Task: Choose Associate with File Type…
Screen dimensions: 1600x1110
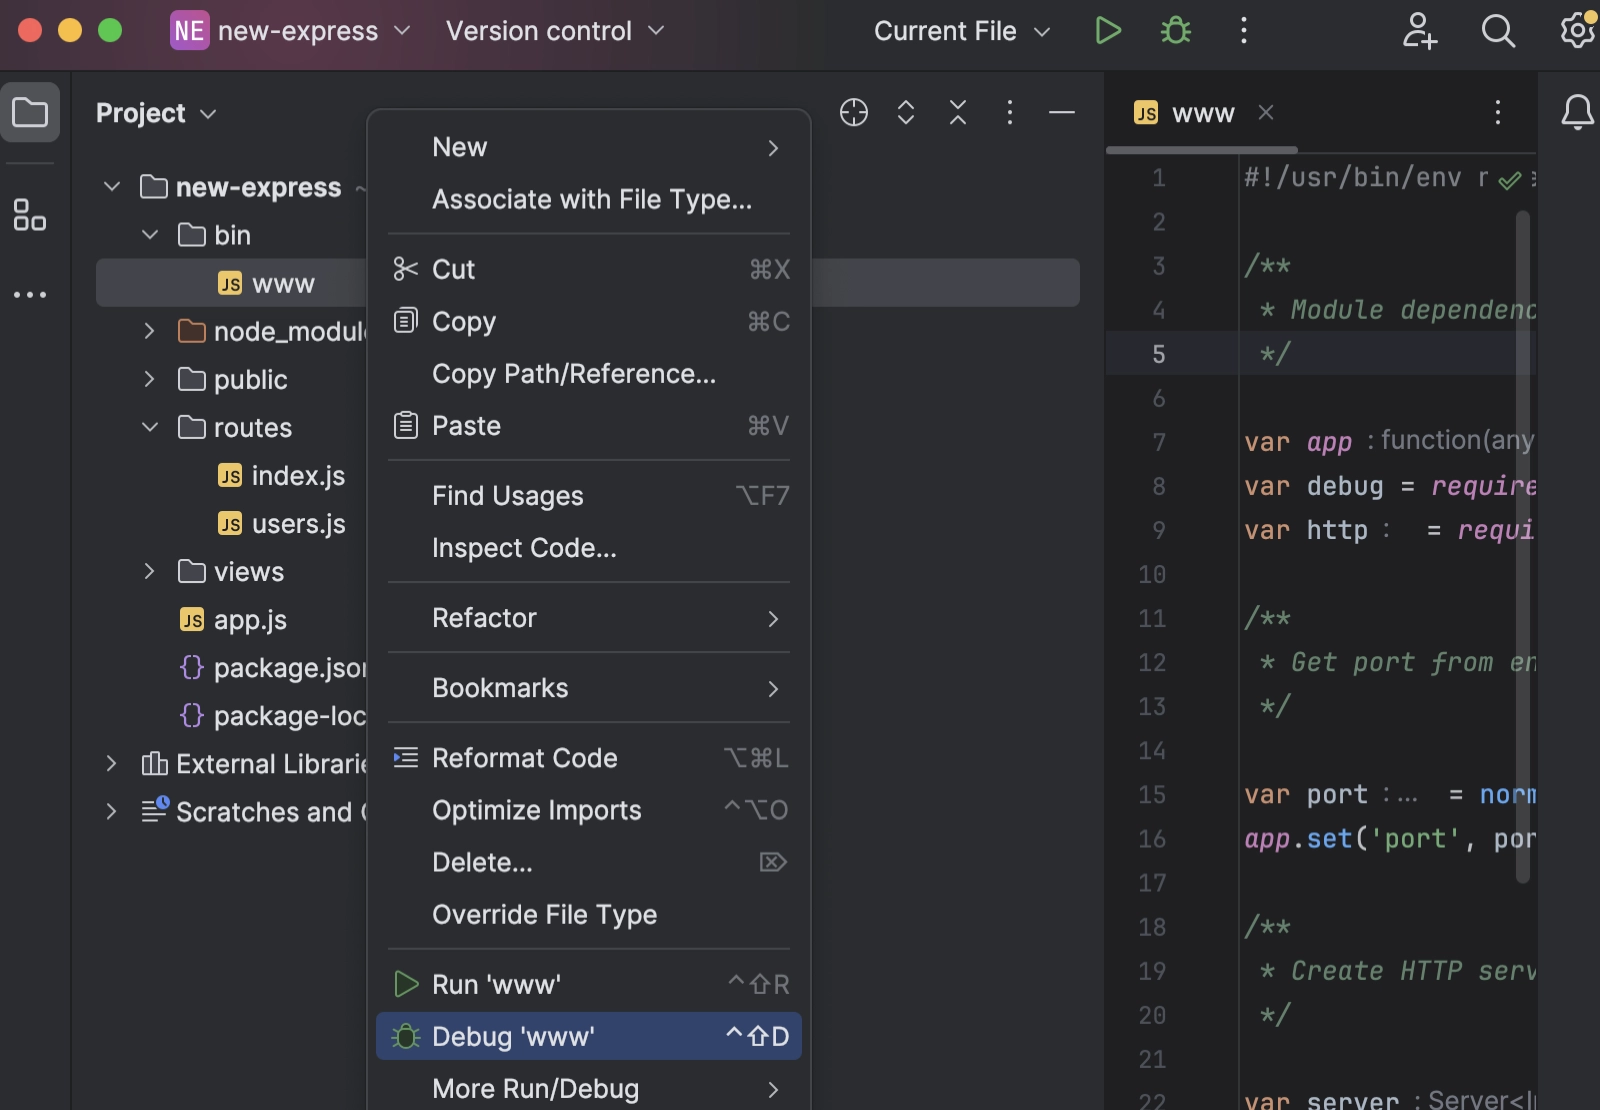Action: [589, 200]
